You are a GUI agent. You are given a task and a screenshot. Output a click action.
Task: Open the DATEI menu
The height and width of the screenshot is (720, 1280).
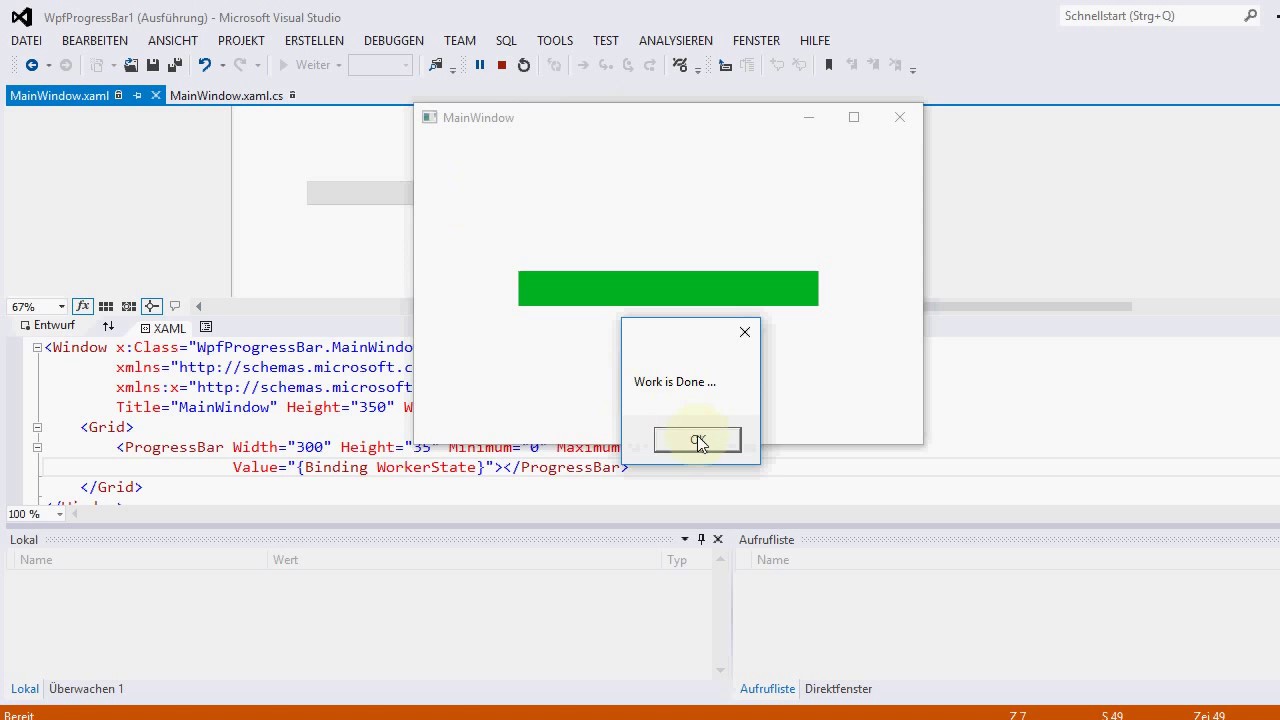26,41
